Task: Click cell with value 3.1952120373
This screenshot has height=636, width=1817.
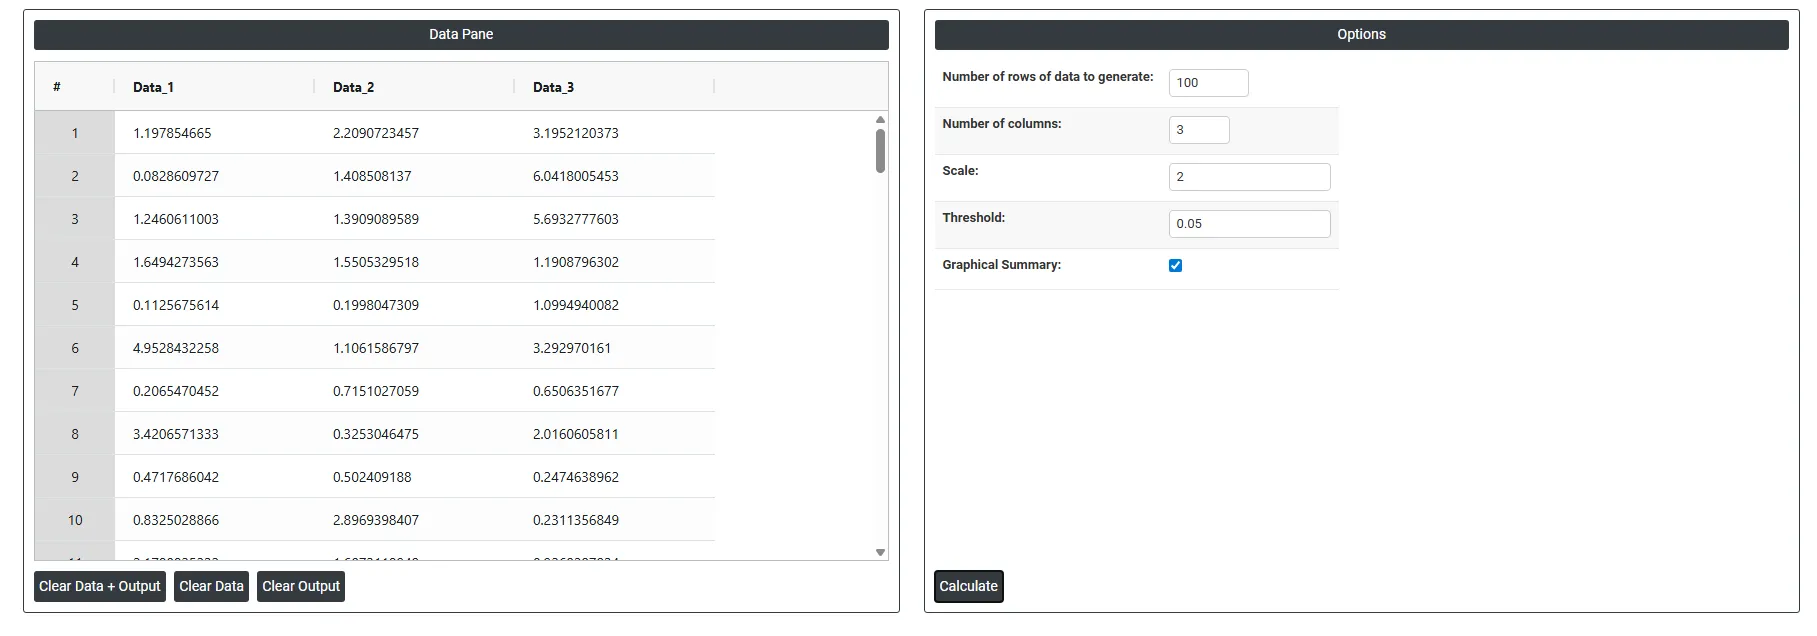Action: click(x=615, y=133)
